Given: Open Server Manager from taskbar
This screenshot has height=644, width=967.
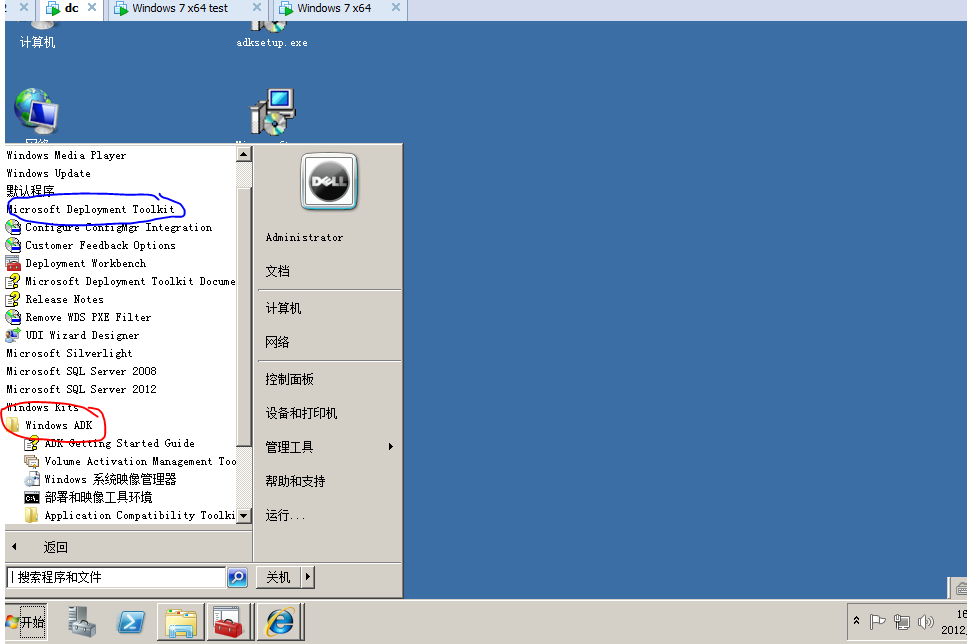Looking at the screenshot, I should (82, 621).
